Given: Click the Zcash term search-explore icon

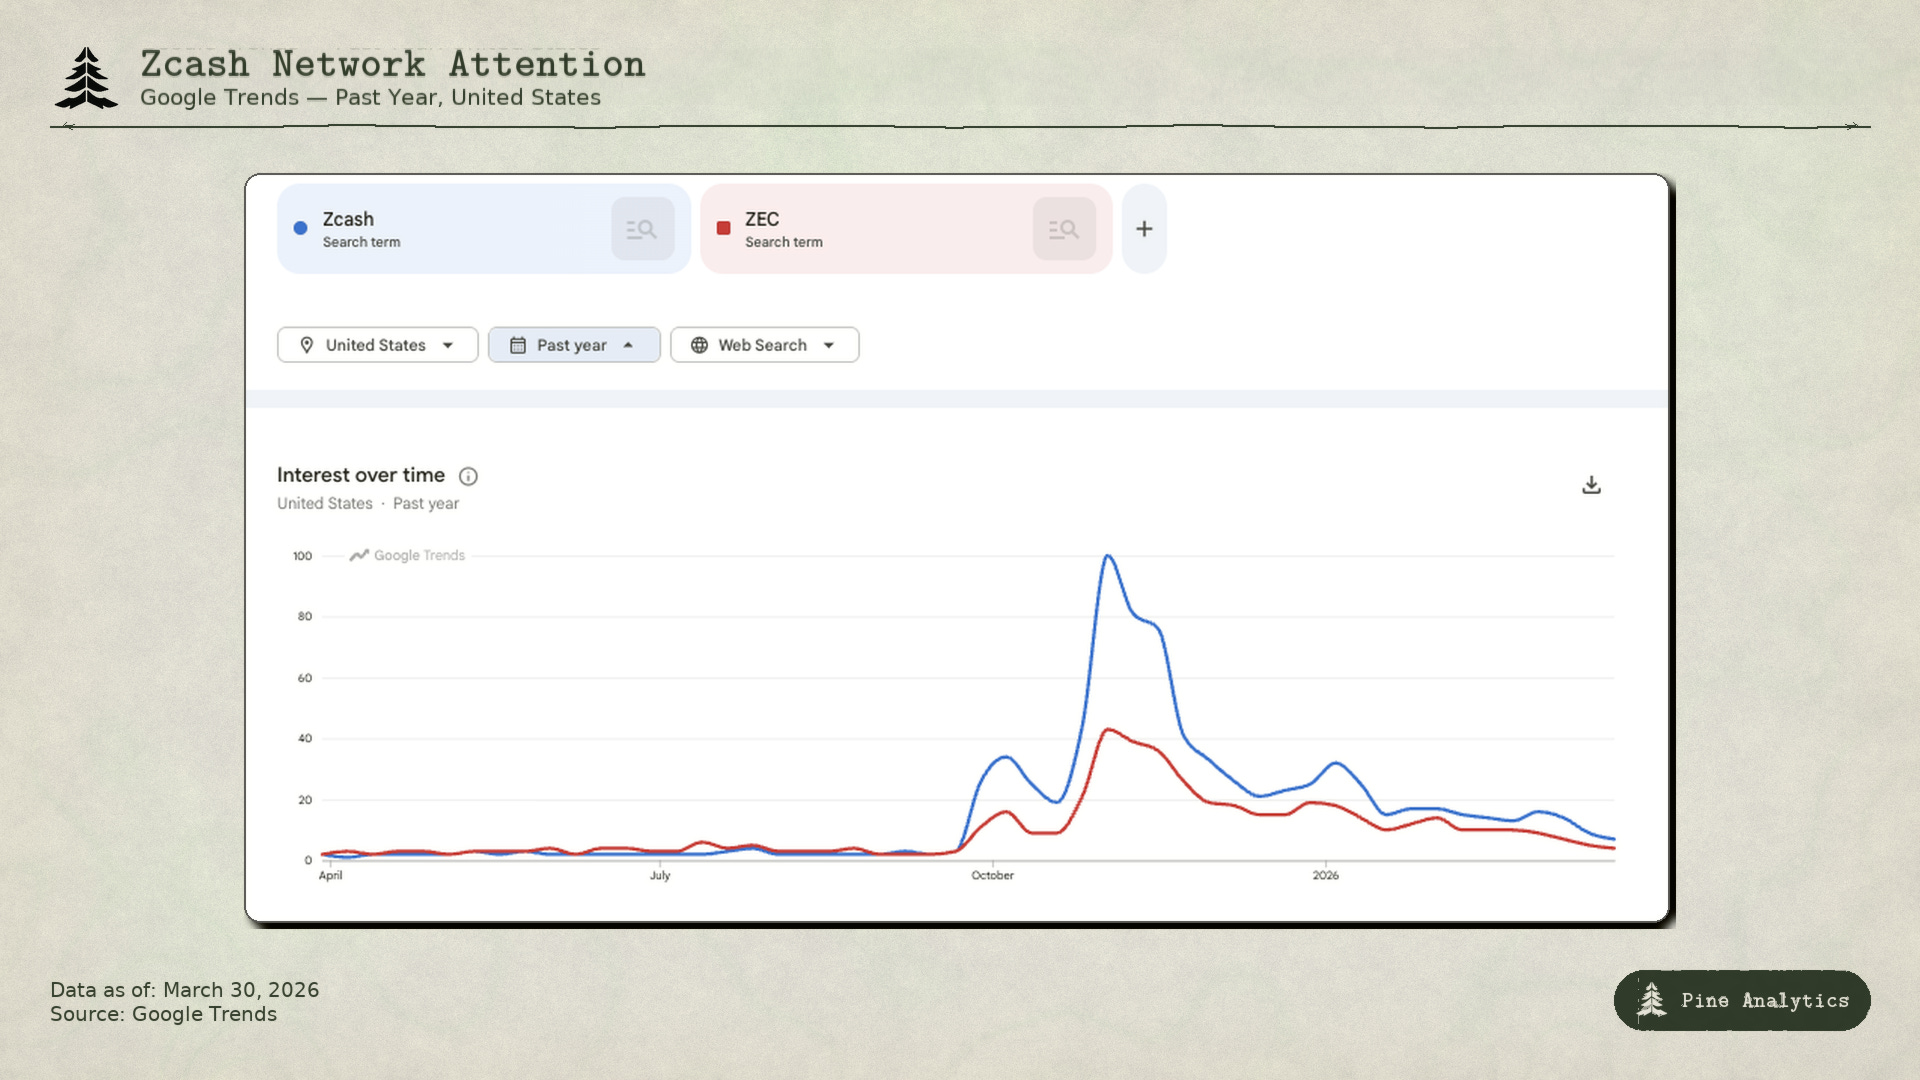Looking at the screenshot, I should (x=642, y=229).
